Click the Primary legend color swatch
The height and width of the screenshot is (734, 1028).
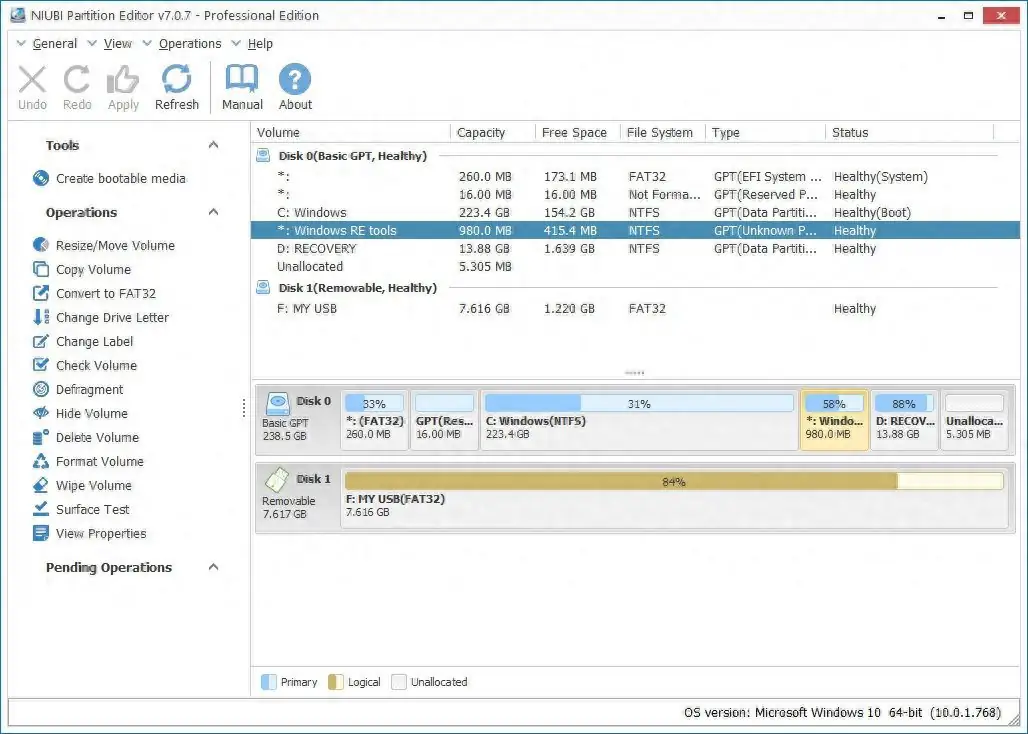point(266,682)
